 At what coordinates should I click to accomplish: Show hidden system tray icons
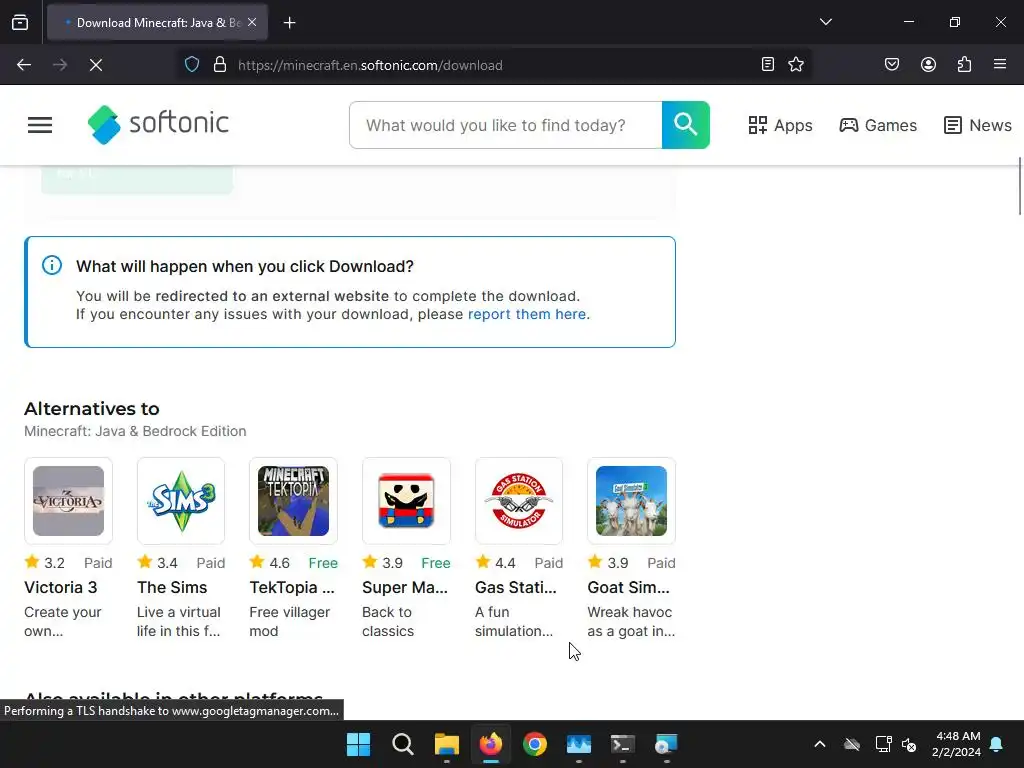click(820, 744)
